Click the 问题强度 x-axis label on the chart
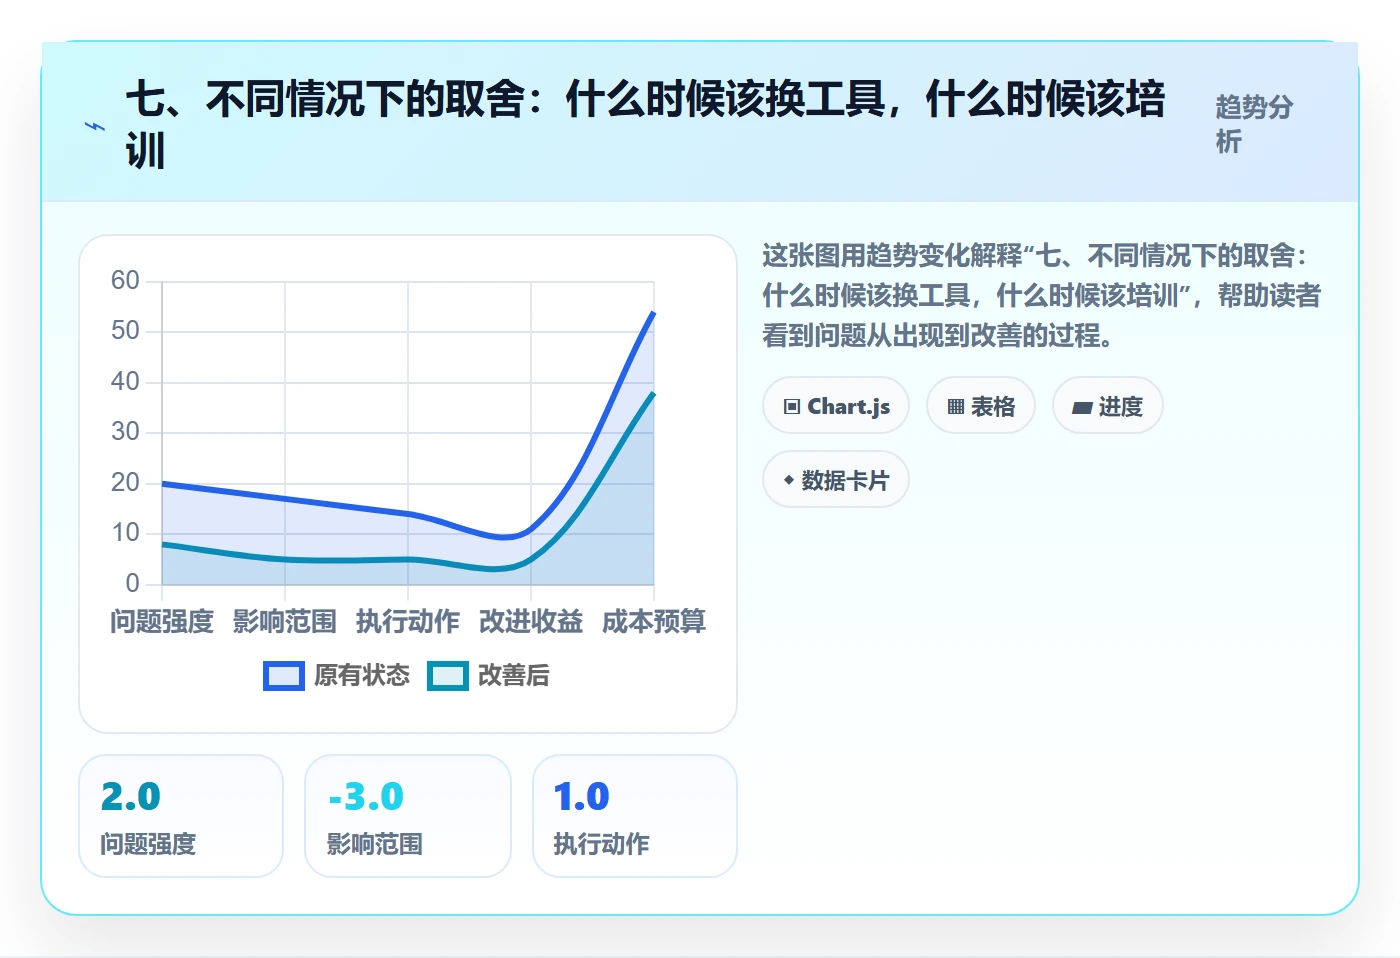Screen dimensions: 1400x958 [x=162, y=622]
